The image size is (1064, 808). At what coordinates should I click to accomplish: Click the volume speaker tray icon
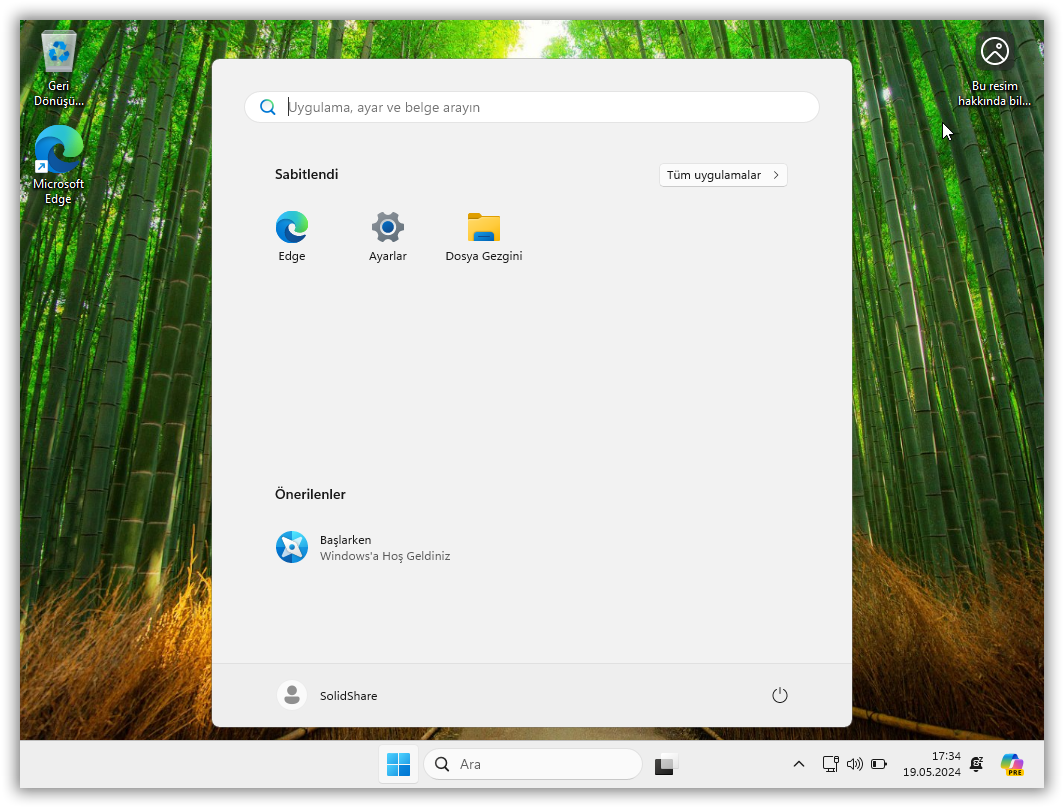pos(854,764)
